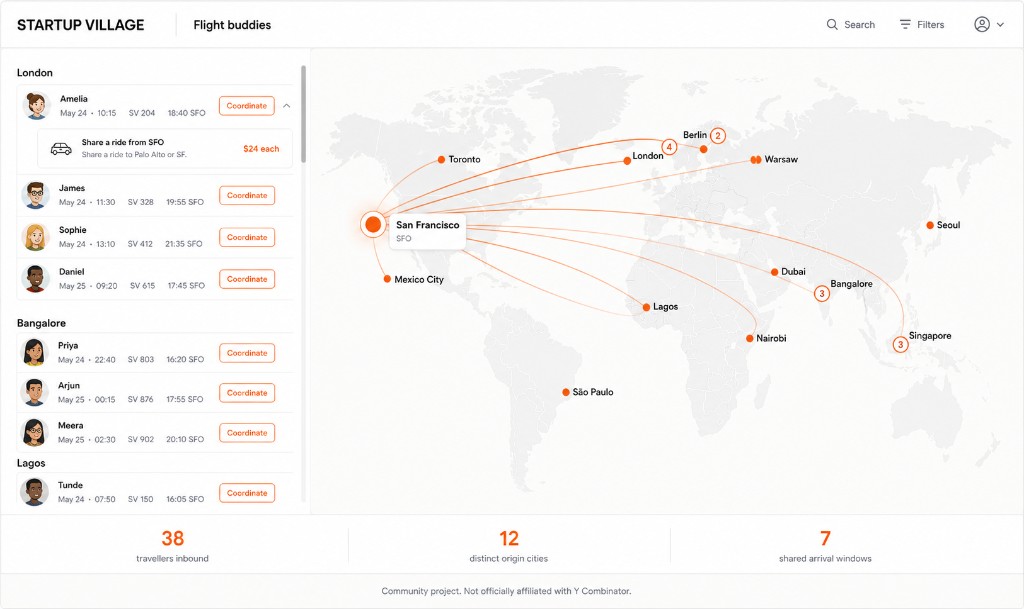
Task: Click the Singapore cluster badge showing 3
Action: 901,345
